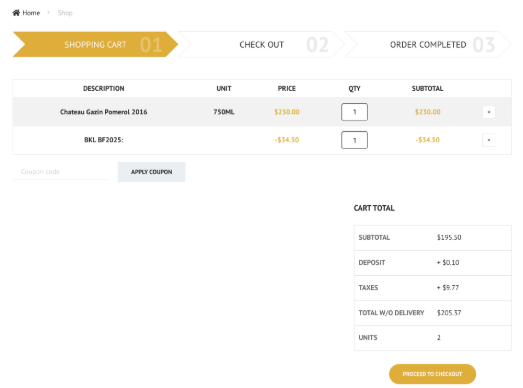Screen dimensions: 523x388
Task: Click the PRICE column header
Action: click(x=287, y=89)
